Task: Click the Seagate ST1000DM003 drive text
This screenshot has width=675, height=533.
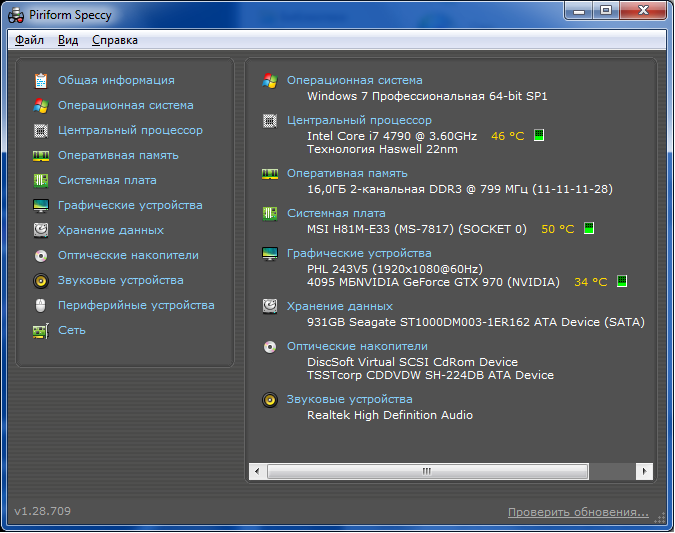Action: click(476, 322)
